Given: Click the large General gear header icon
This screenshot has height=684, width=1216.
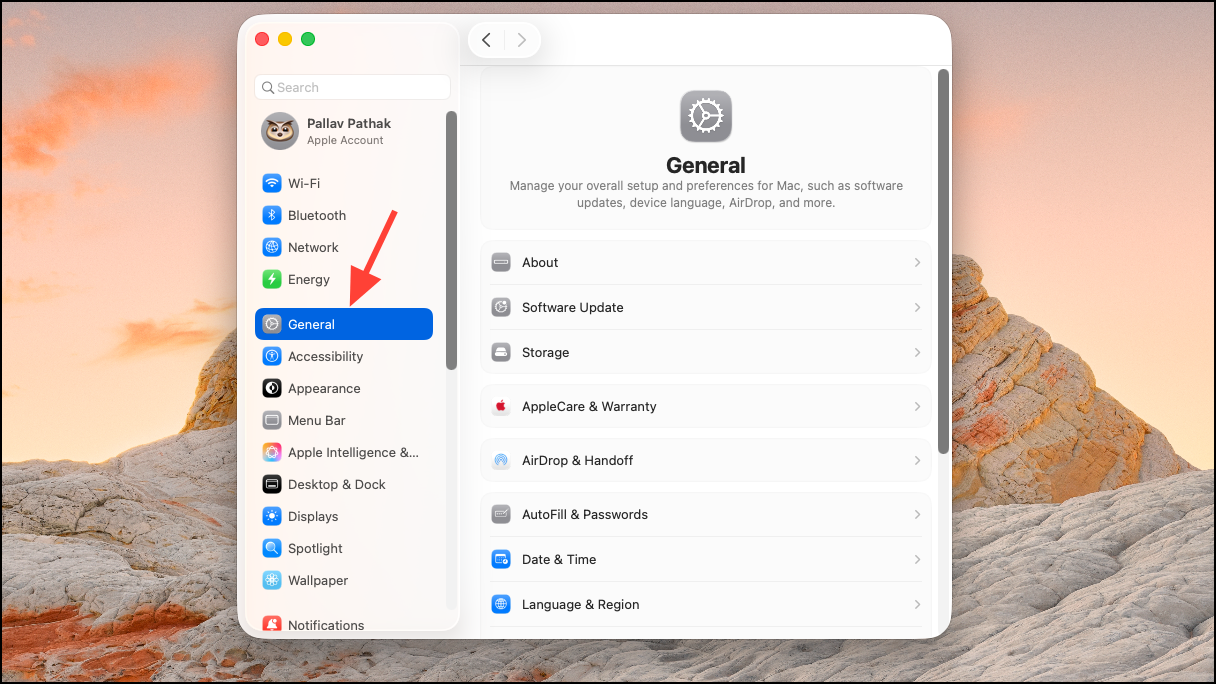Looking at the screenshot, I should coord(706,116).
